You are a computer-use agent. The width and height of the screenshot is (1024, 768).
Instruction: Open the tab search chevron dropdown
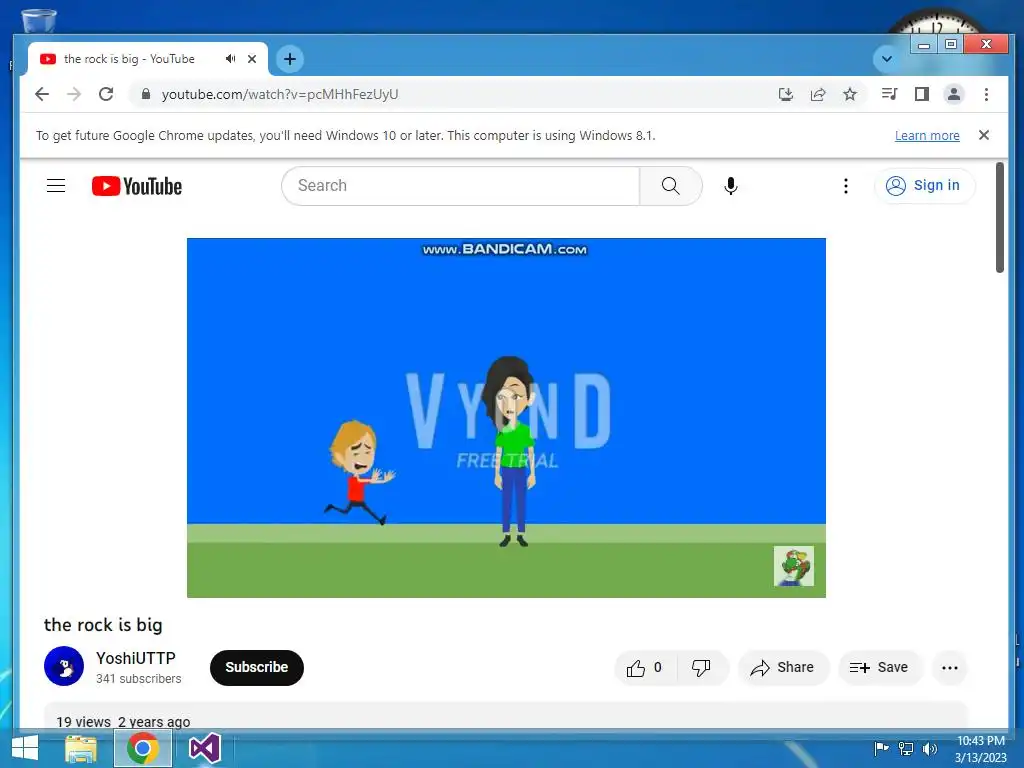(x=886, y=59)
